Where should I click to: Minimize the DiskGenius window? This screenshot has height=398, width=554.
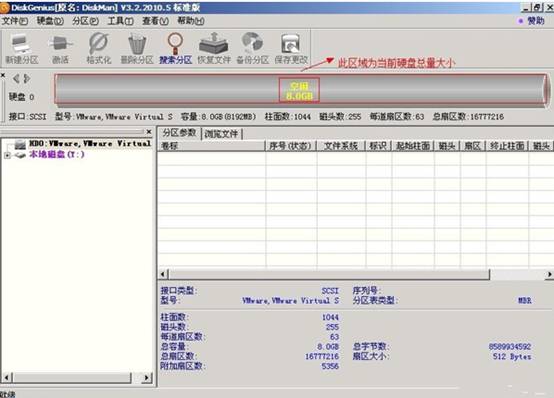click(526, 7)
